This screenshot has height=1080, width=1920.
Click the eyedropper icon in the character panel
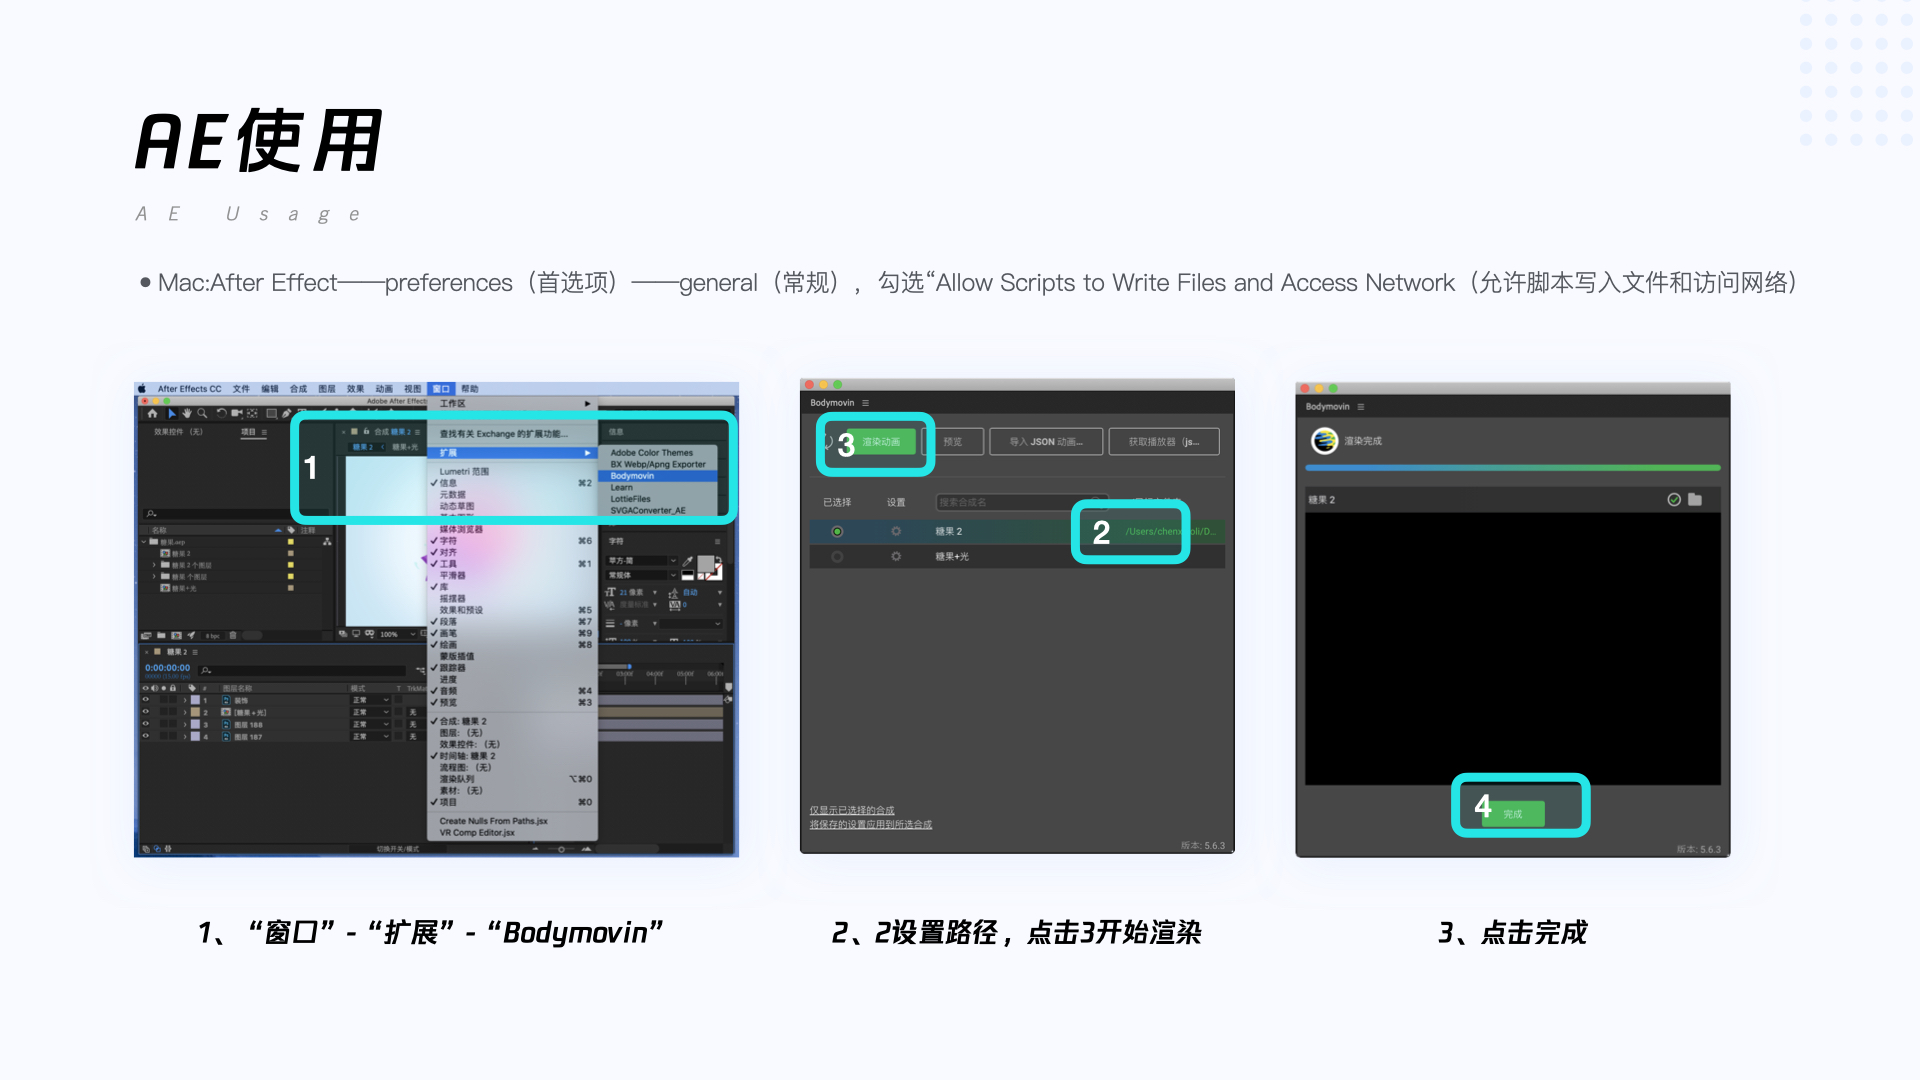[x=688, y=561]
